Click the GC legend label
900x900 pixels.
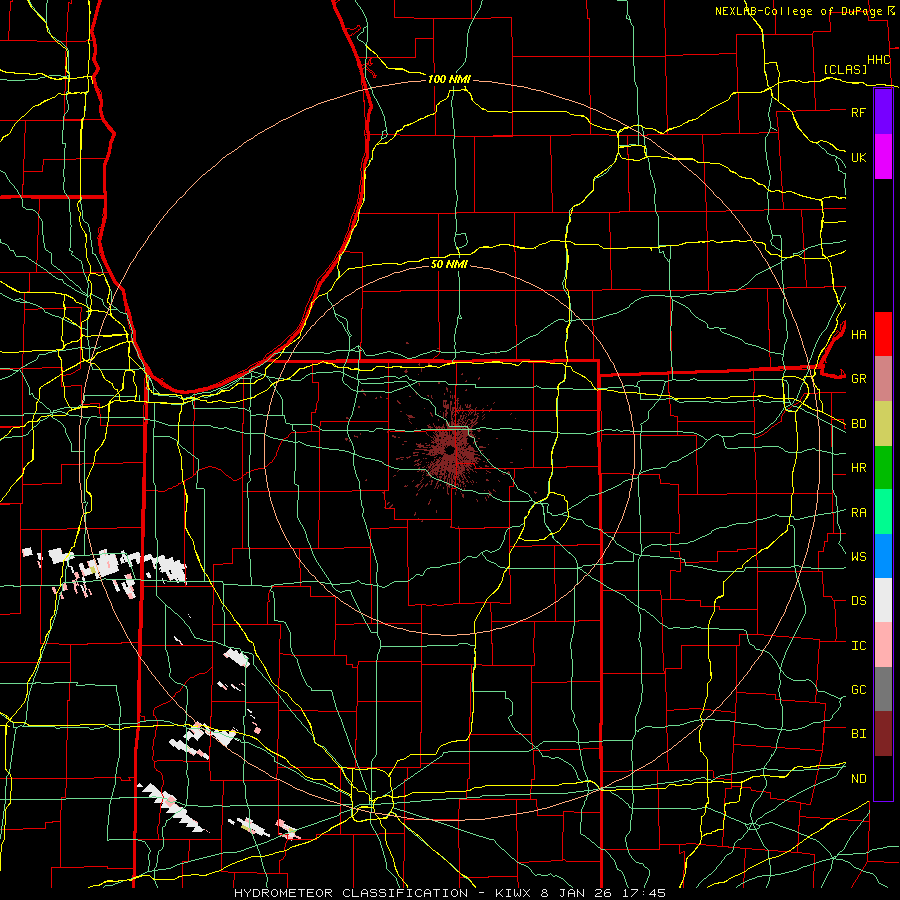[859, 689]
